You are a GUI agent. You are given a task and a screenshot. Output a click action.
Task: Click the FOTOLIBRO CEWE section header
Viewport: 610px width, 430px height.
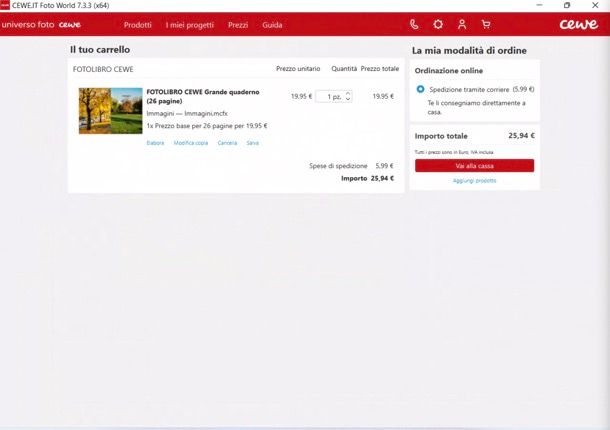(103, 69)
